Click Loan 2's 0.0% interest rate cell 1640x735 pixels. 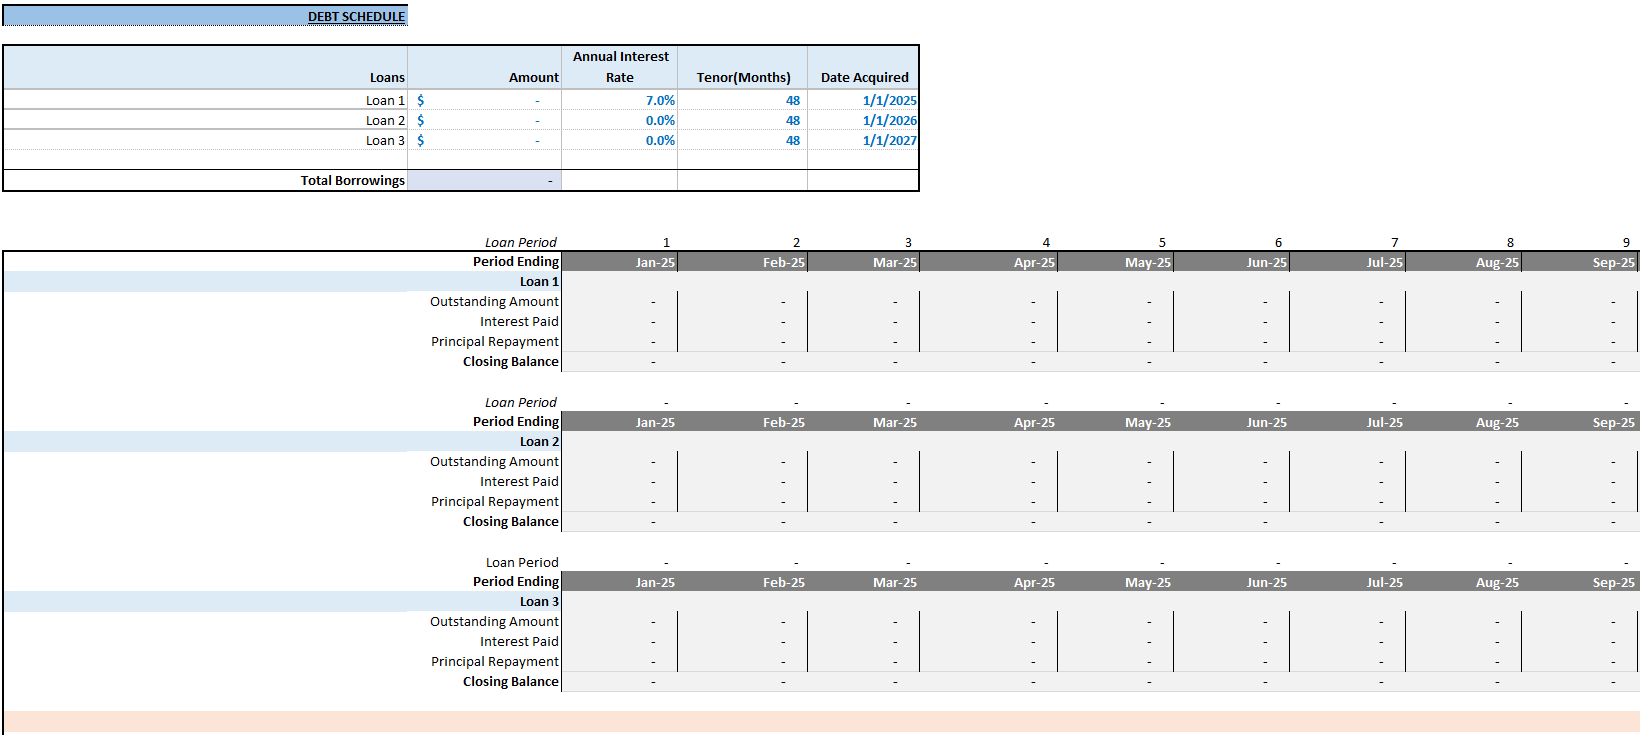pos(620,120)
